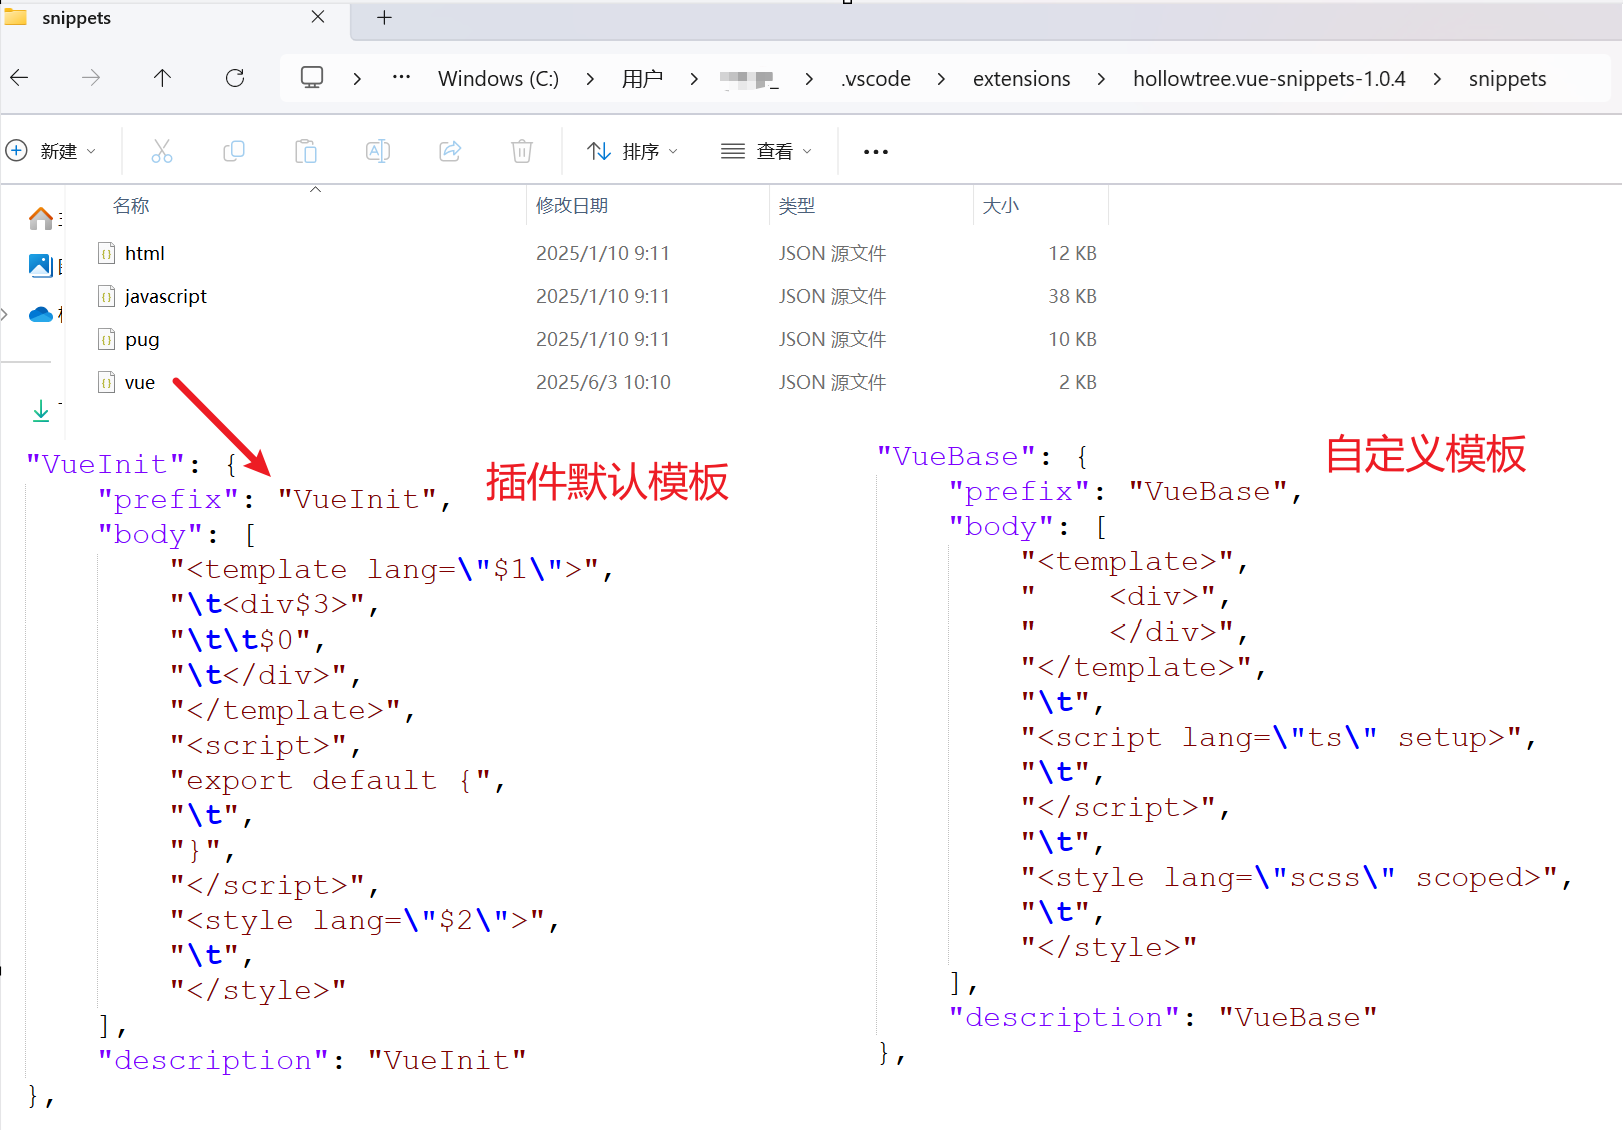
Task: Open the 查看 view dropdown
Action: click(x=767, y=151)
